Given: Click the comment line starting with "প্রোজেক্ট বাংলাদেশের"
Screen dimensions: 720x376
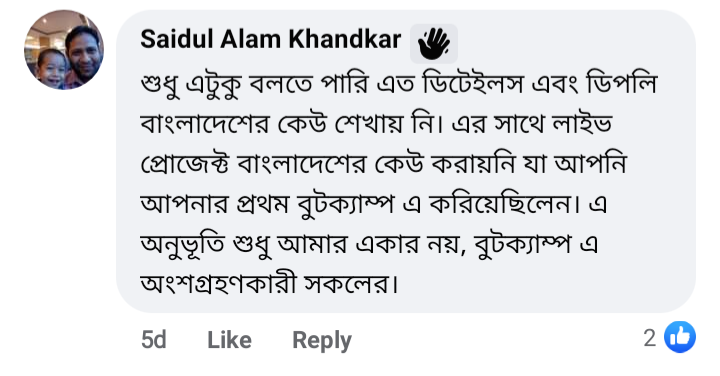Looking at the screenshot, I should 383,165.
